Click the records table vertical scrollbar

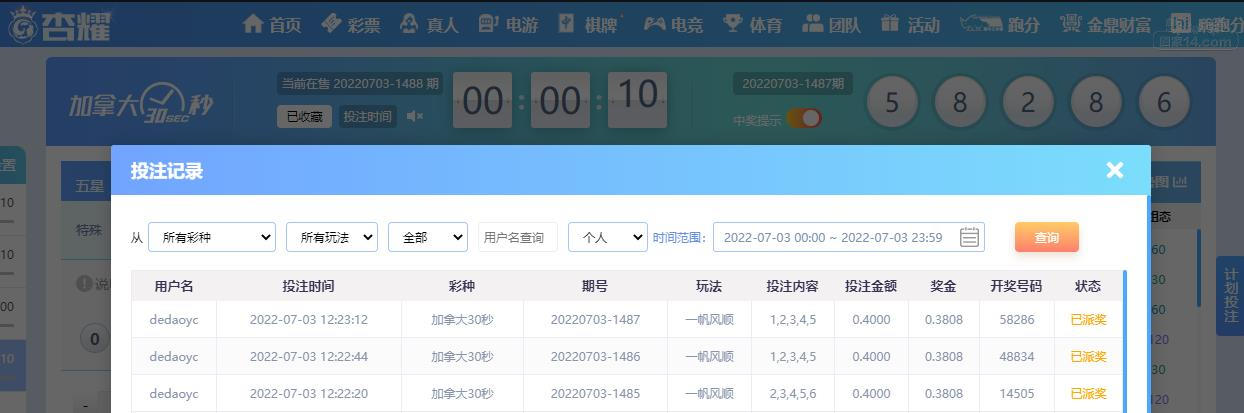[x=1123, y=340]
